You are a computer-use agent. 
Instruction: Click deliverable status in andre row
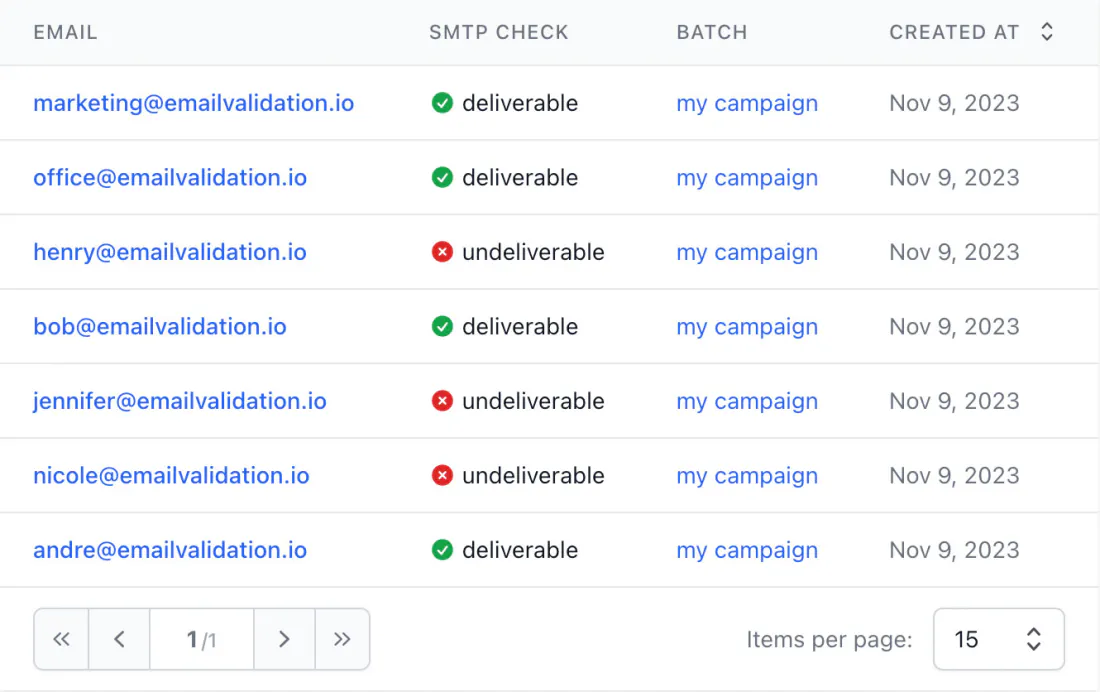tap(520, 550)
